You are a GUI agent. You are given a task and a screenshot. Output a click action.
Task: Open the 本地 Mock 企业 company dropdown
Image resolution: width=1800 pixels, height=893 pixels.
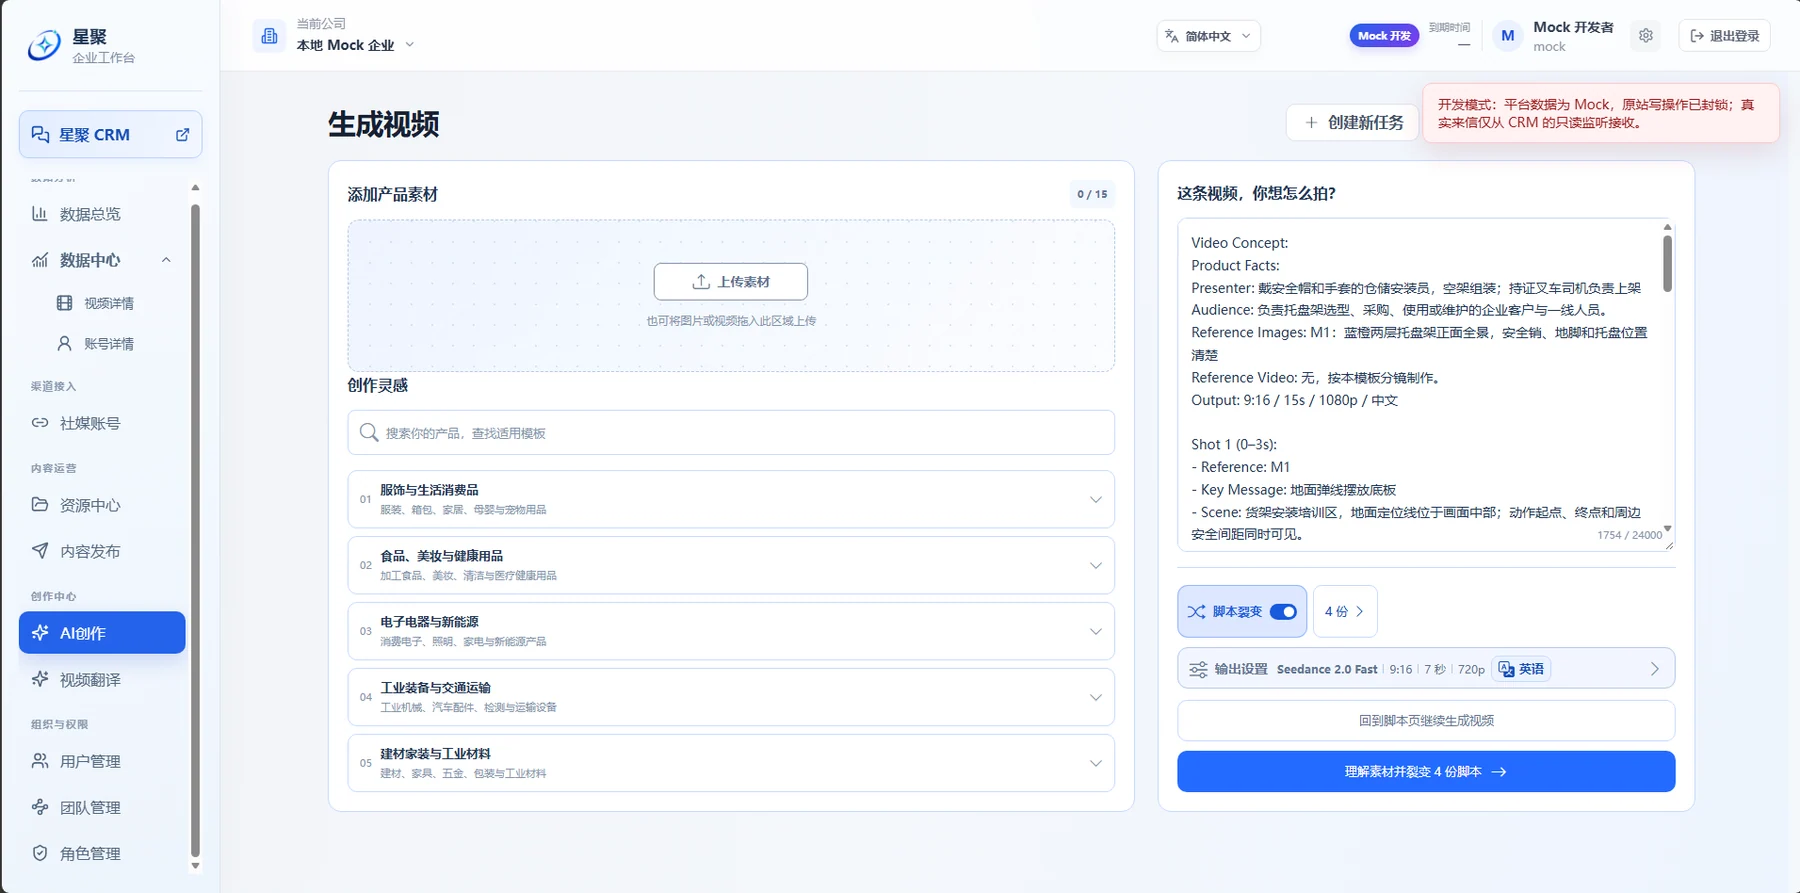point(355,45)
